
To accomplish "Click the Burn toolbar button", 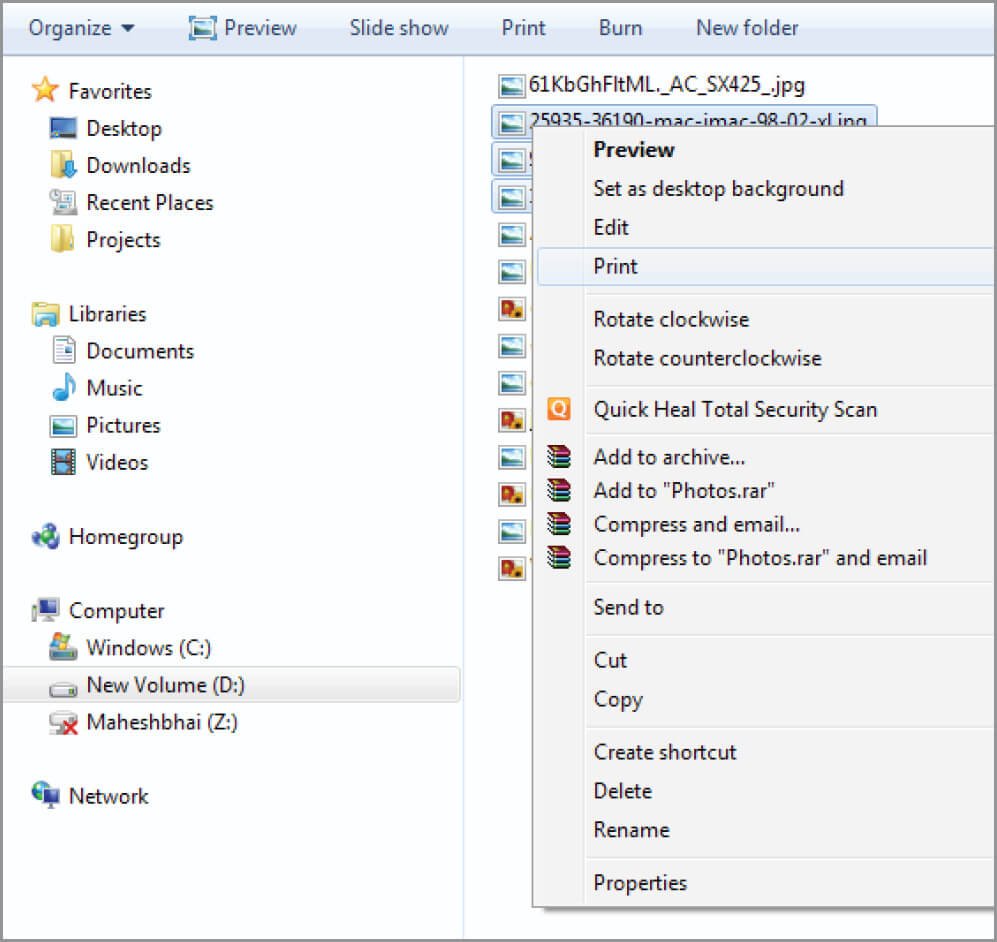I will (x=620, y=28).
